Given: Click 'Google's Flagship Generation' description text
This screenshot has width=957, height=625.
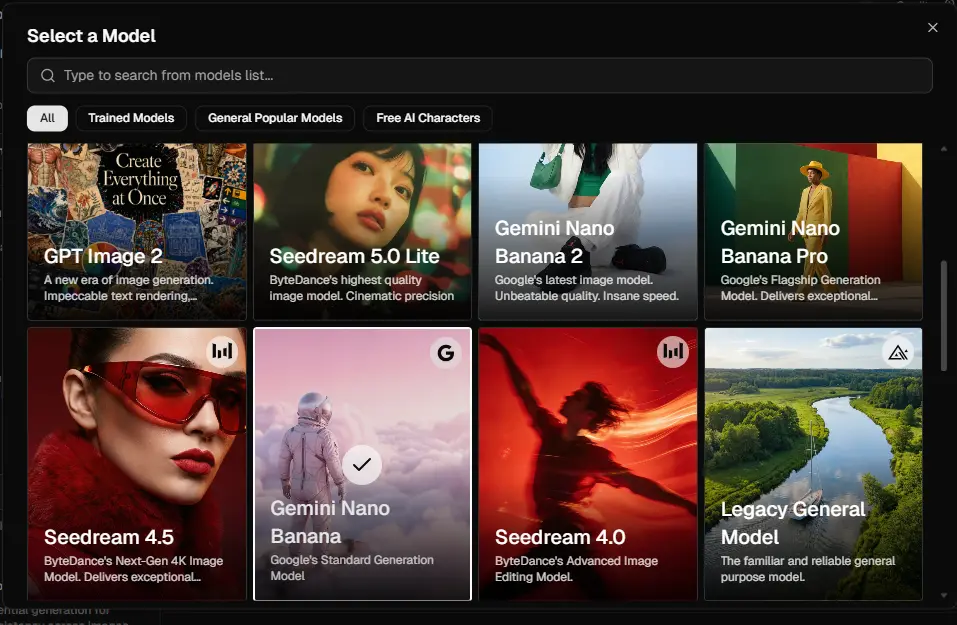Looking at the screenshot, I should tap(801, 288).
